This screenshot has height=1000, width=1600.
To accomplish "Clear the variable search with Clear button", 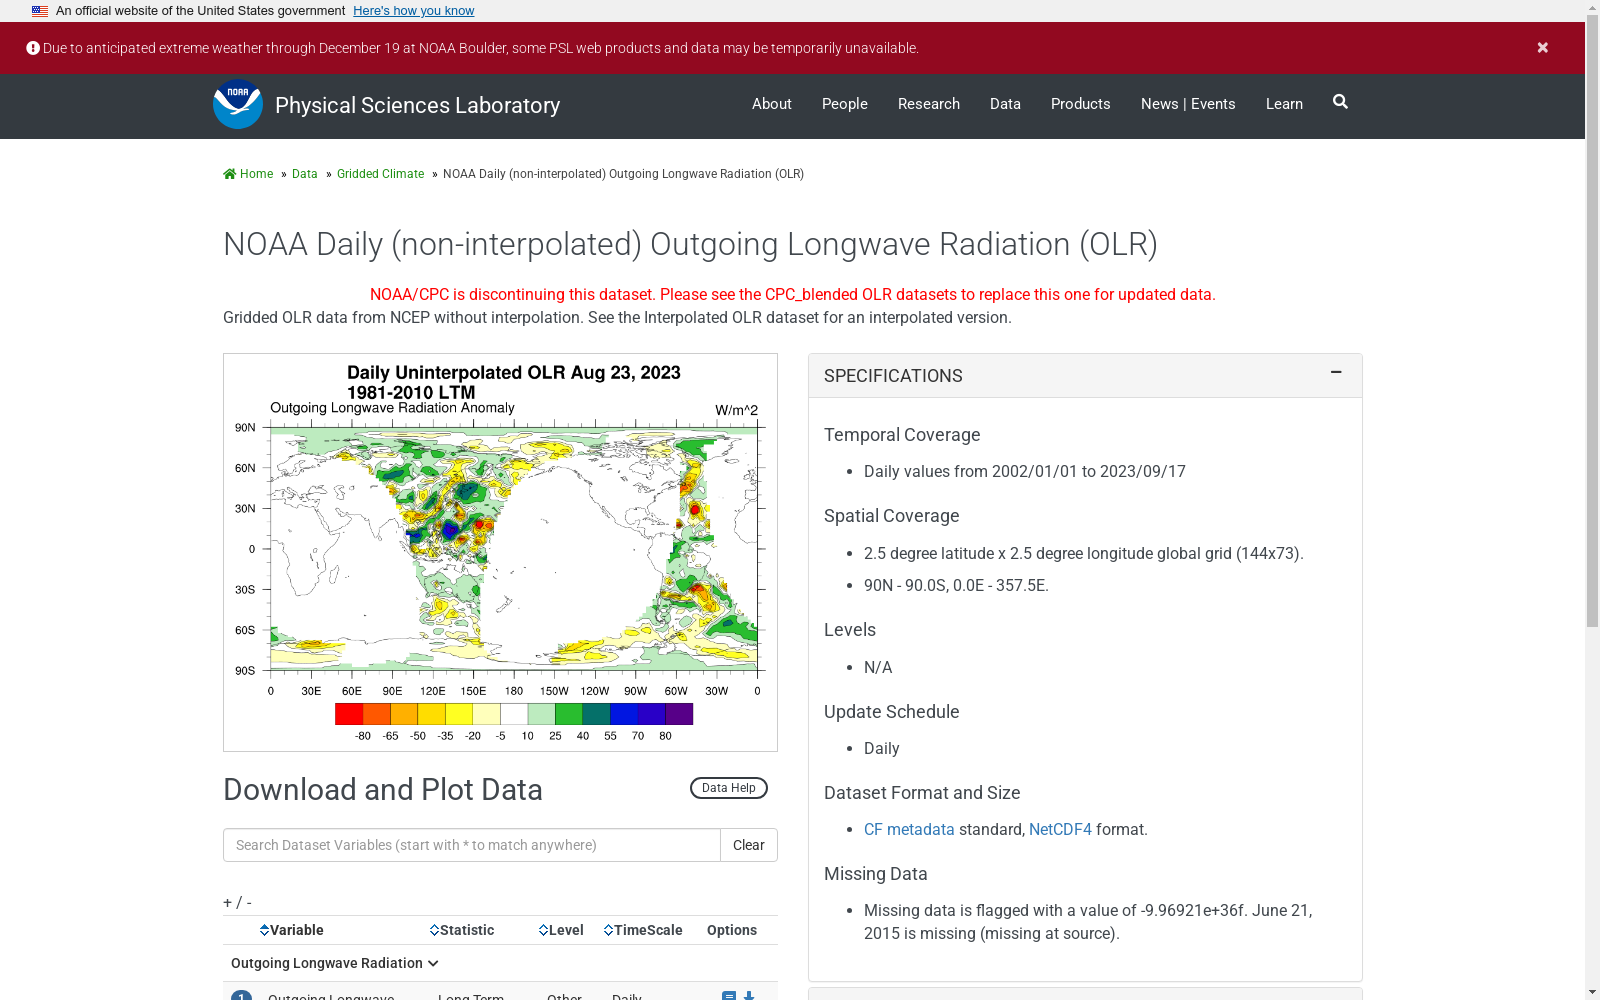I will [x=748, y=845].
